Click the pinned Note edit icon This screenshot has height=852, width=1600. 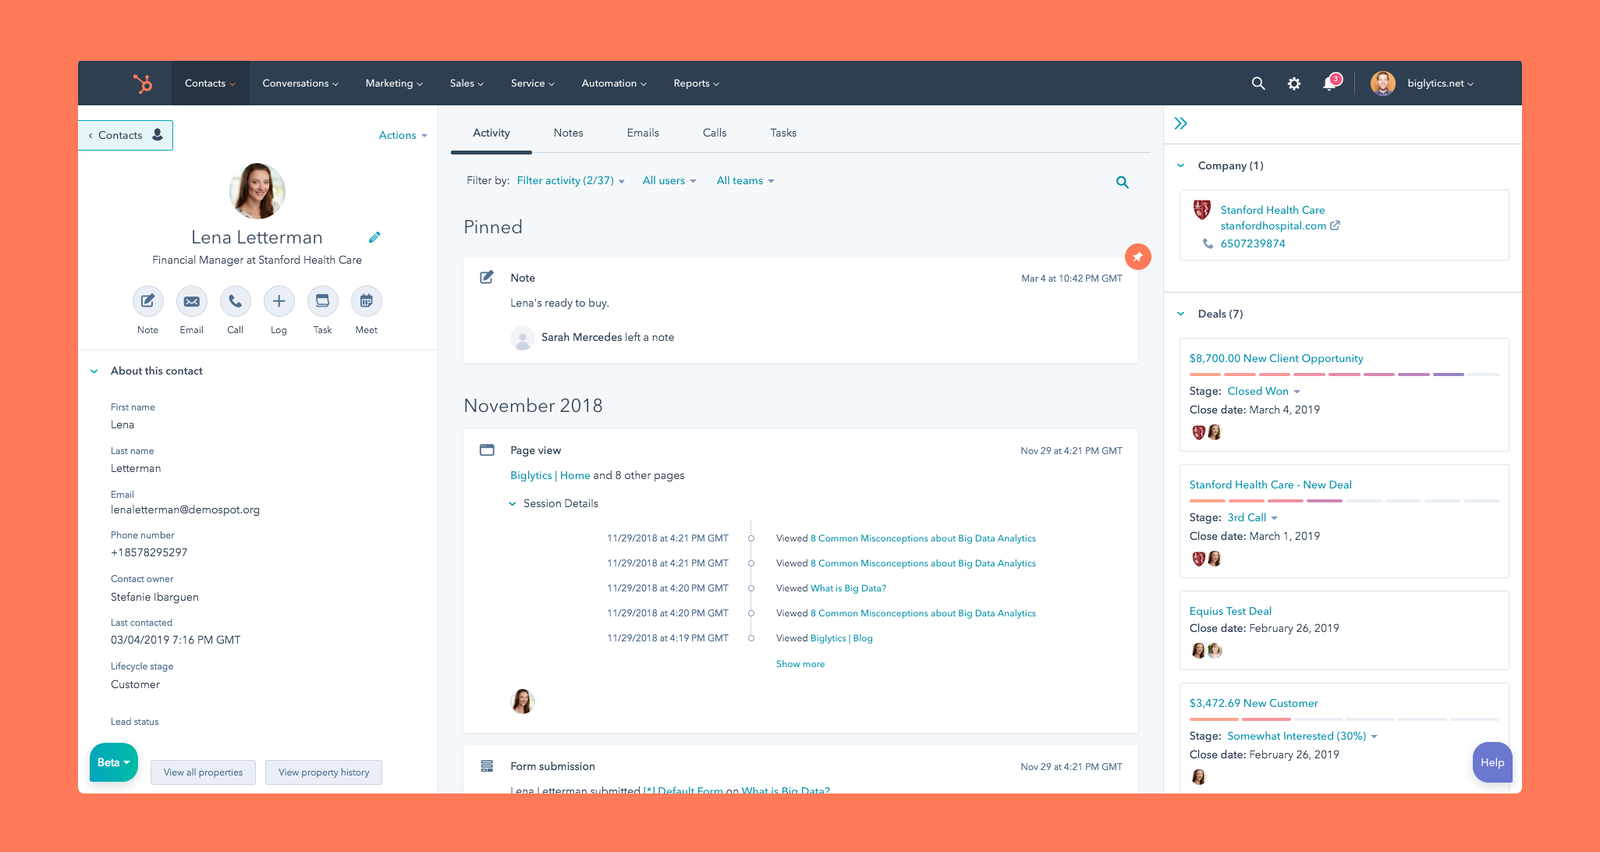coord(487,277)
